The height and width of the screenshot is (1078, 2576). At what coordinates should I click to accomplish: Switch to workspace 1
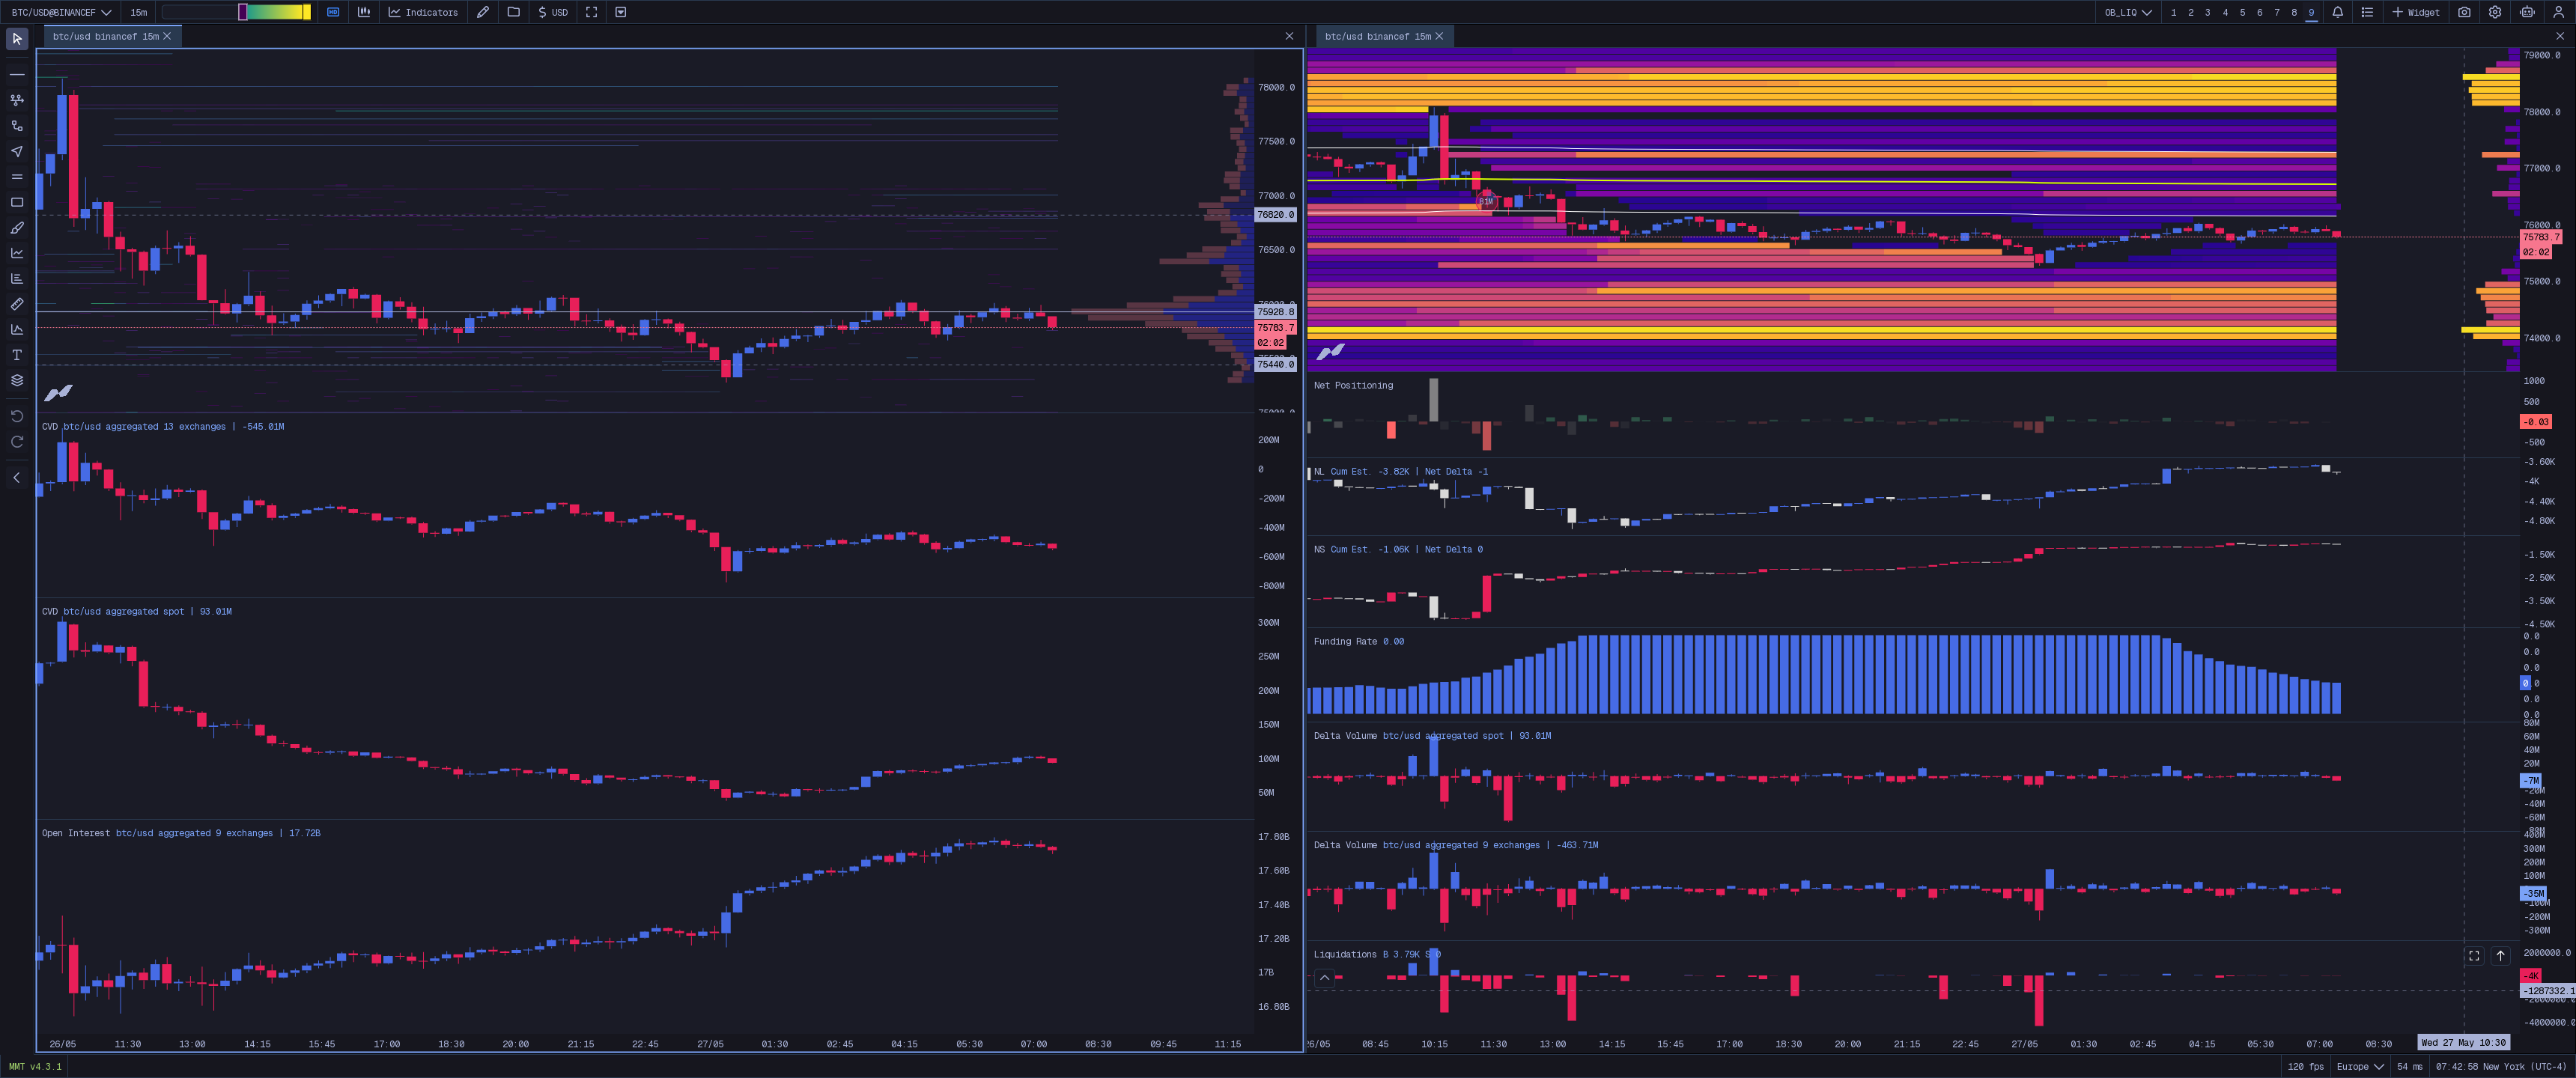click(2174, 12)
